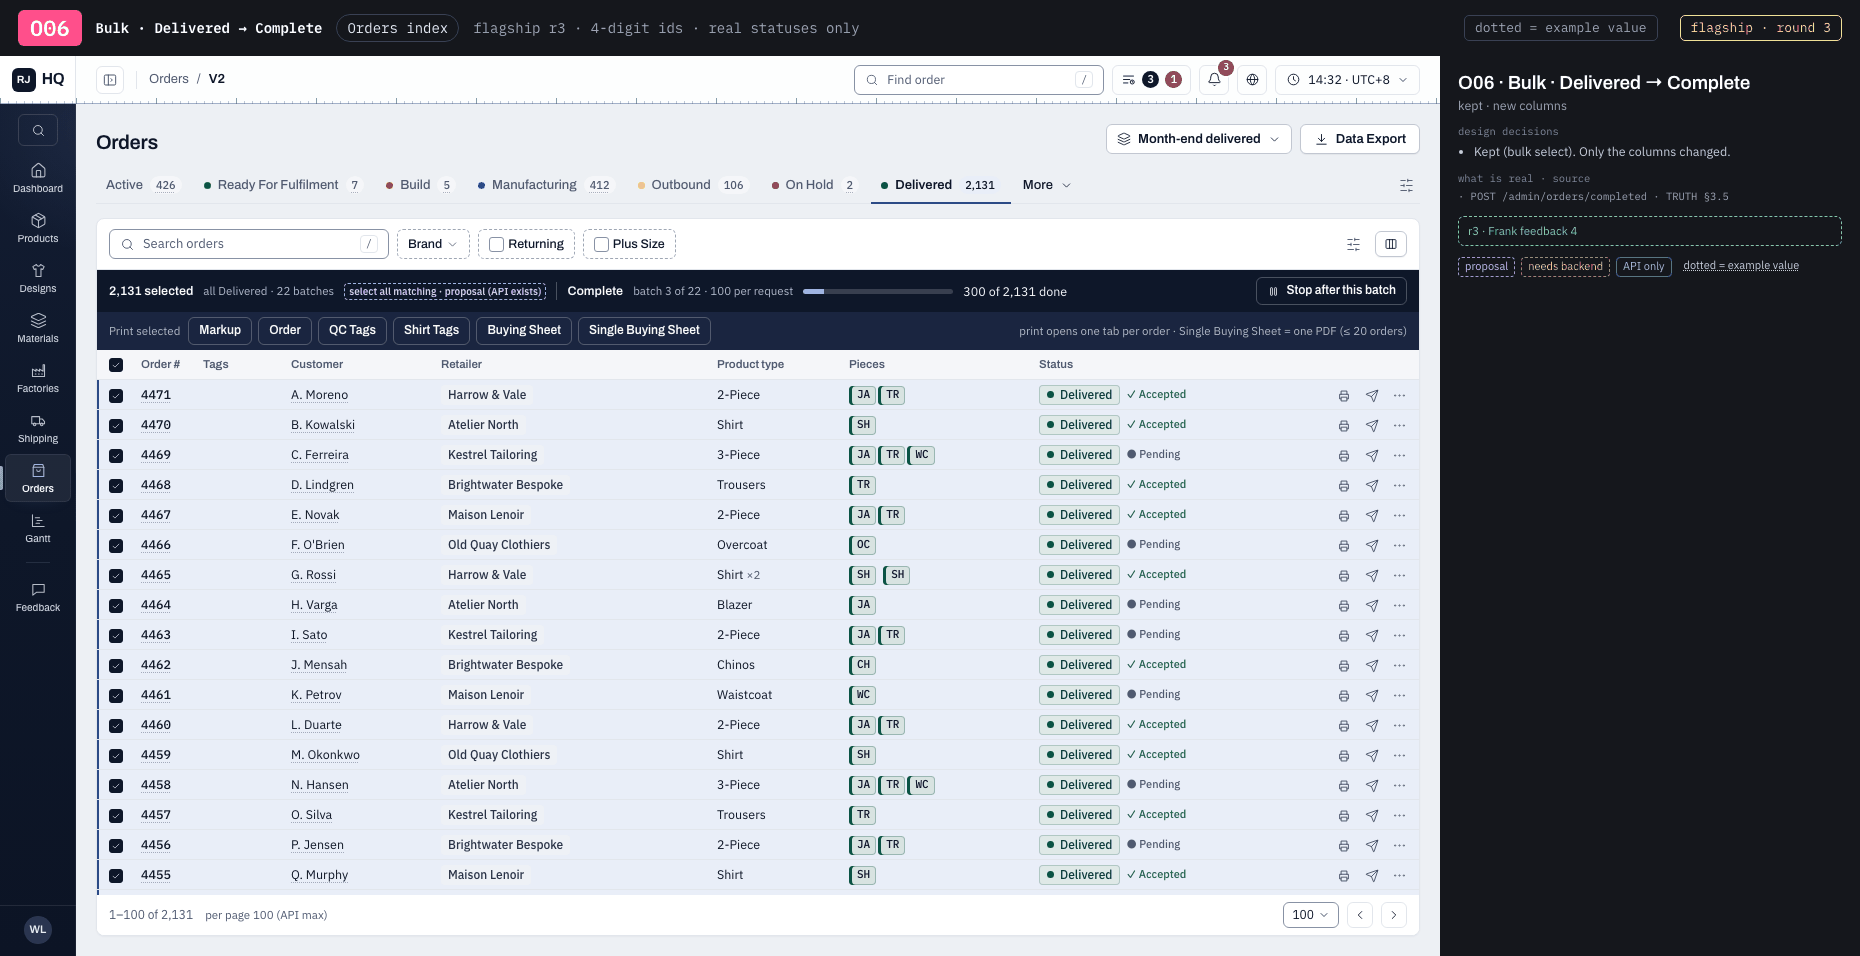
Task: Click Stop after this batch
Action: point(1331,291)
